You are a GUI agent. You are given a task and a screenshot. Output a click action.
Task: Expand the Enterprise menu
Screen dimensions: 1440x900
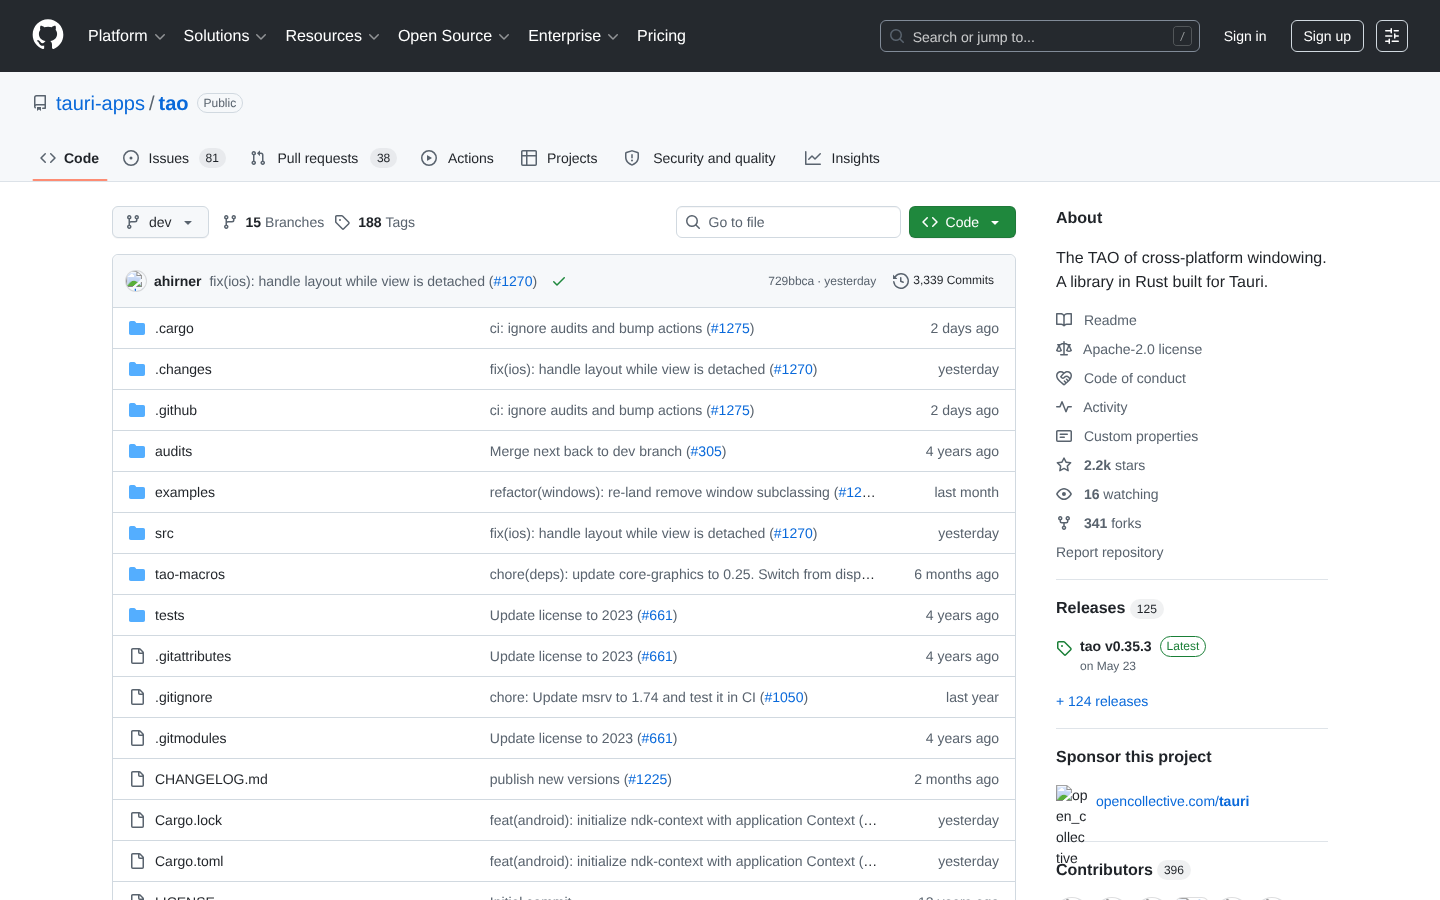574,36
